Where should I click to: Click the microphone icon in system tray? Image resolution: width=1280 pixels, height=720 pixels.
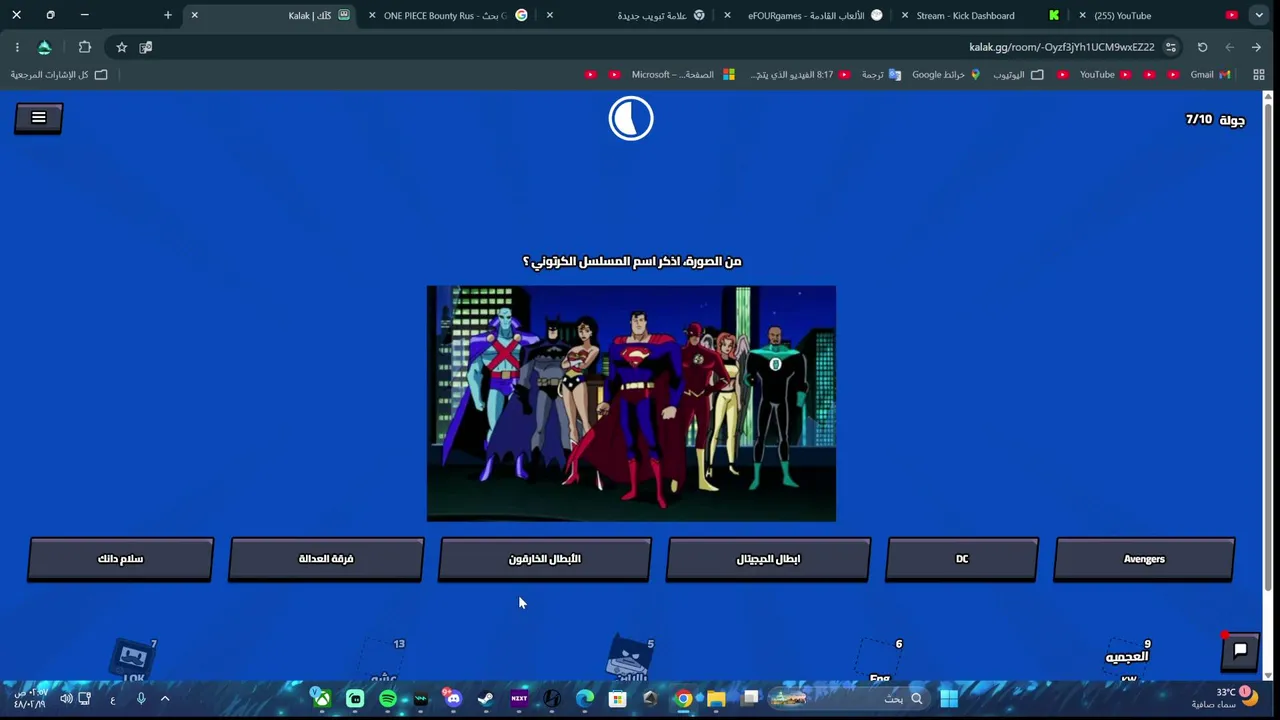[x=141, y=698]
